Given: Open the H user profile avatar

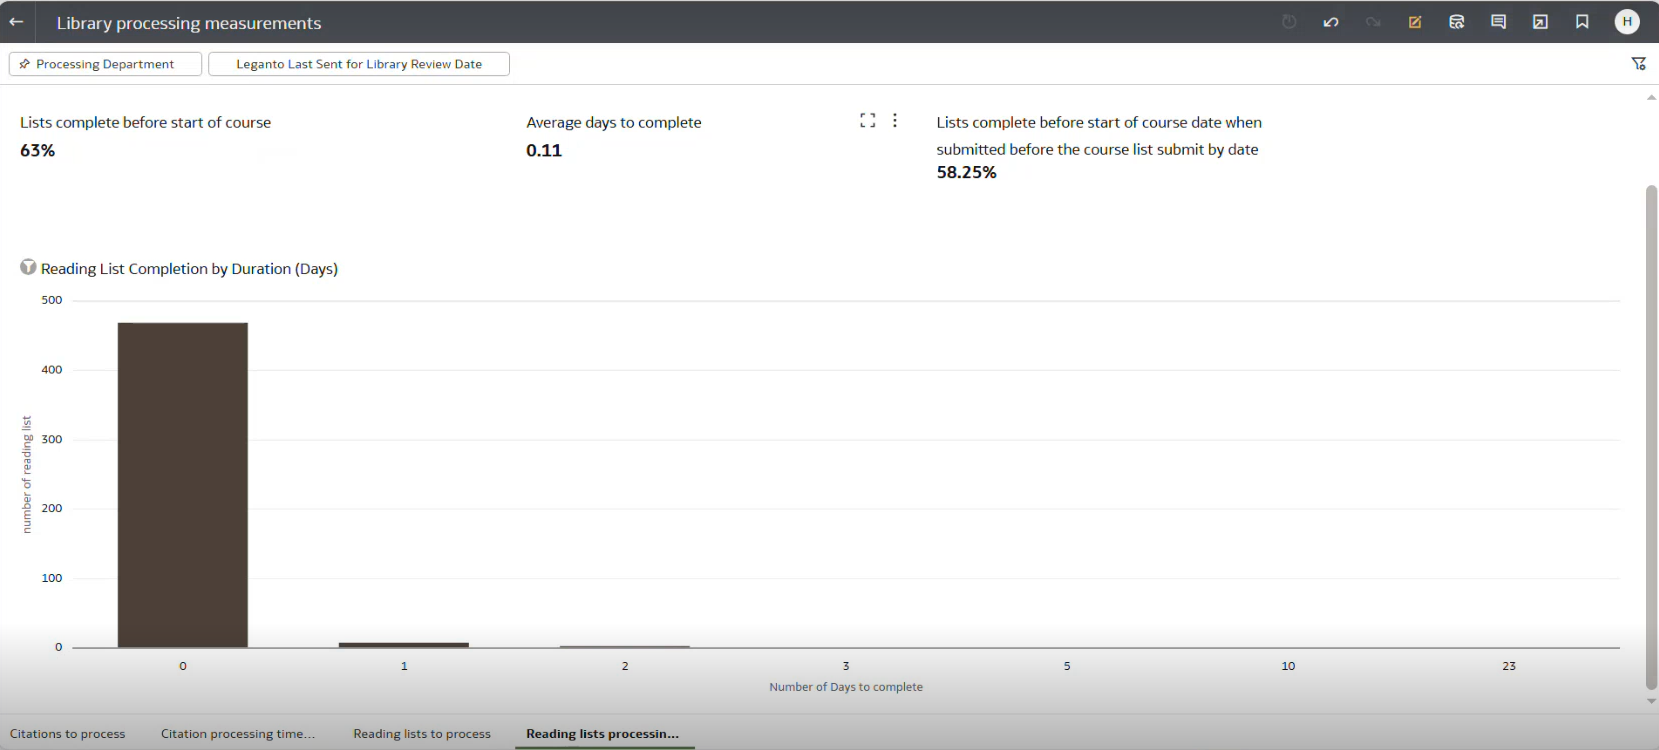Looking at the screenshot, I should 1627,21.
